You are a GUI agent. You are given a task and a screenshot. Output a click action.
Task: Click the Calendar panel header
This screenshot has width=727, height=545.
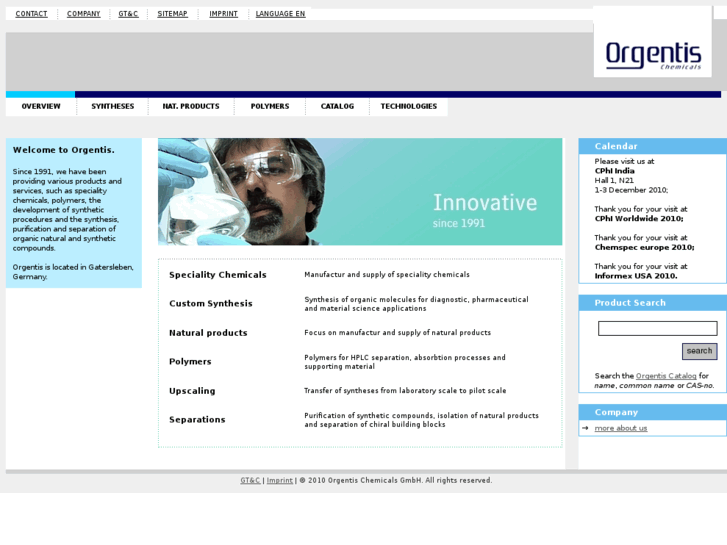652,146
